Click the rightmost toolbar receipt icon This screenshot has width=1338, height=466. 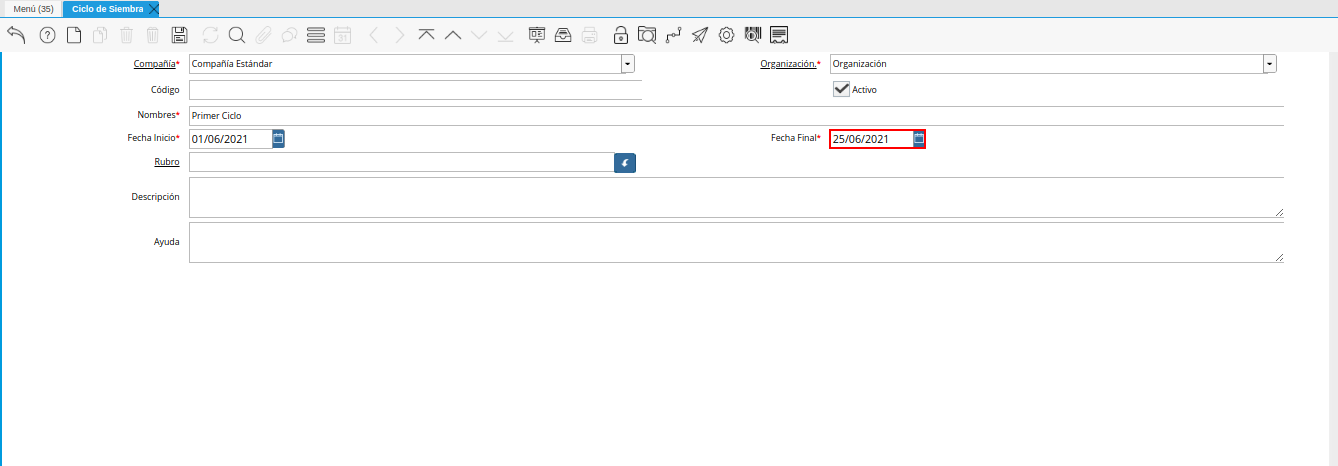click(779, 35)
